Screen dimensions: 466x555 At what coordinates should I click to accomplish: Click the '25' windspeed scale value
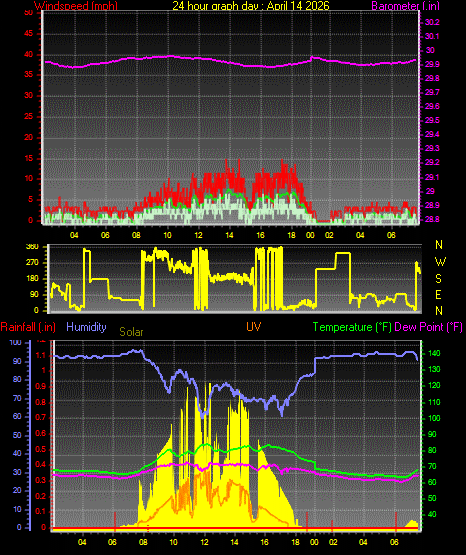[x=28, y=117]
